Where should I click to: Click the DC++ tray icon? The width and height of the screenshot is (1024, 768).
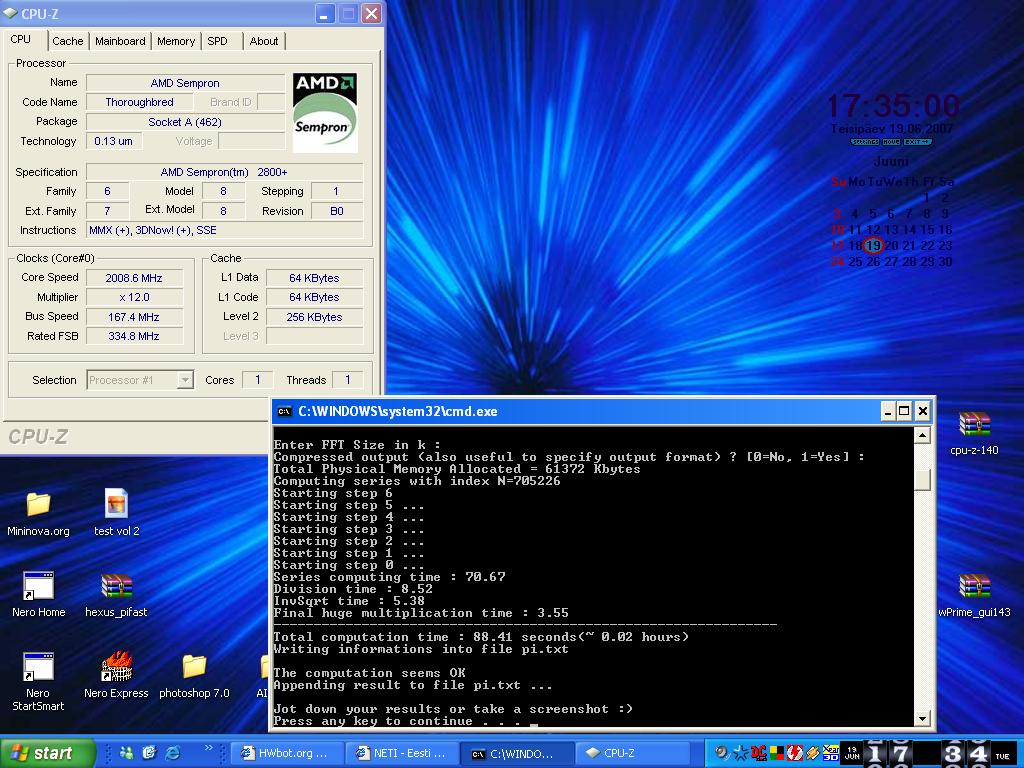[x=758, y=753]
